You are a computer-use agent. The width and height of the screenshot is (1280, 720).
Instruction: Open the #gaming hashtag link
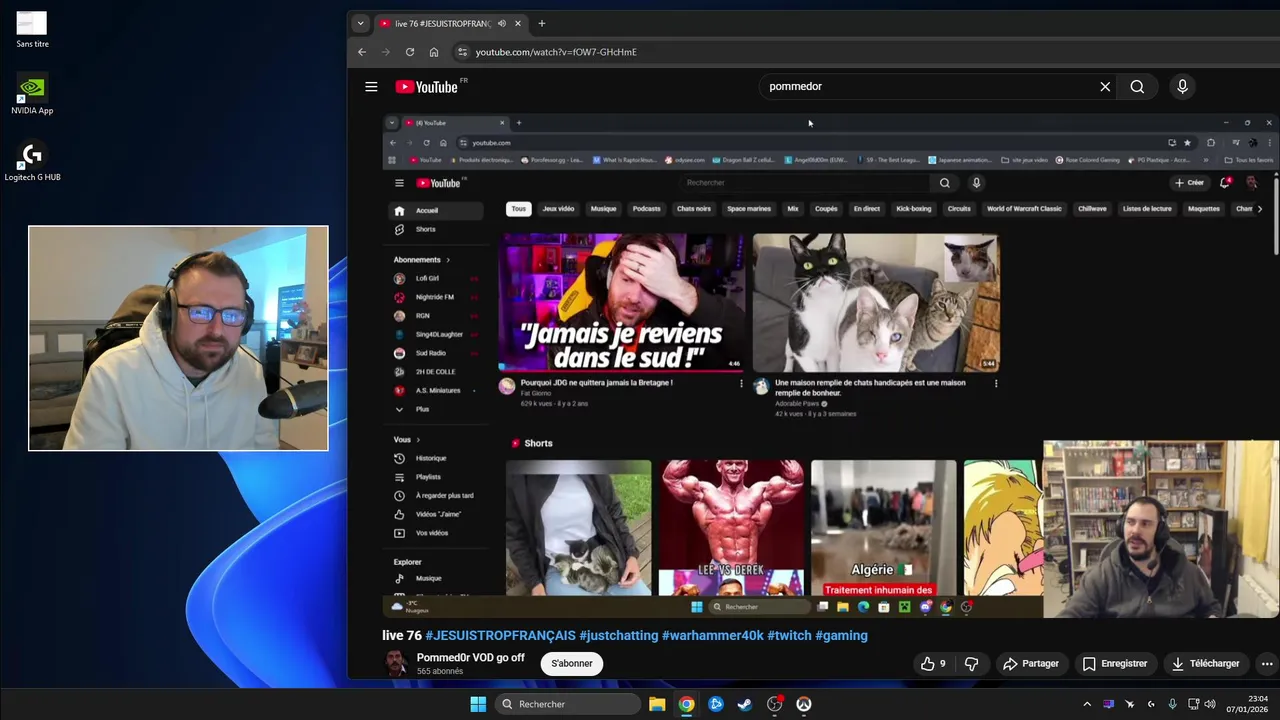(841, 635)
